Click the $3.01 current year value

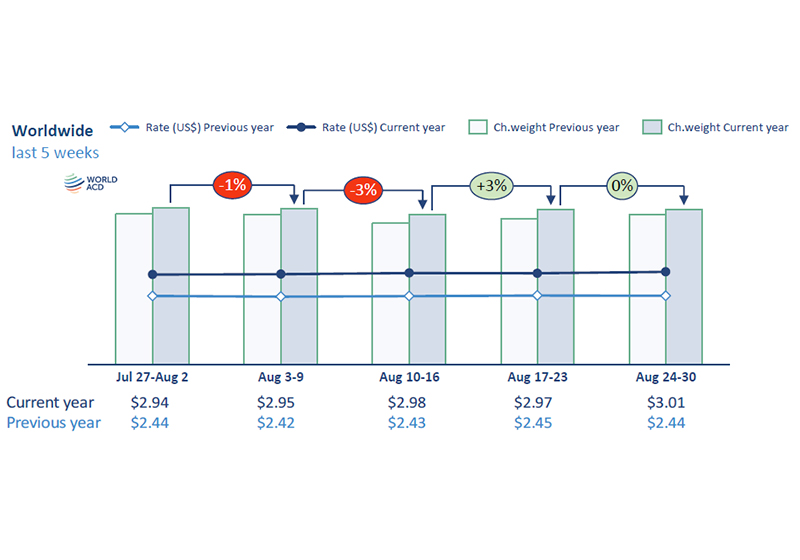coord(666,402)
